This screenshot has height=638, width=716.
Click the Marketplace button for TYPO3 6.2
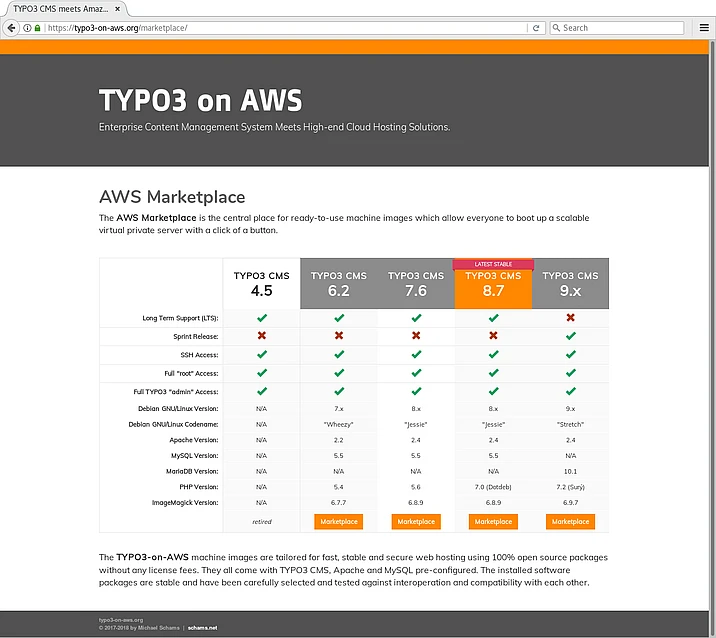[338, 521]
